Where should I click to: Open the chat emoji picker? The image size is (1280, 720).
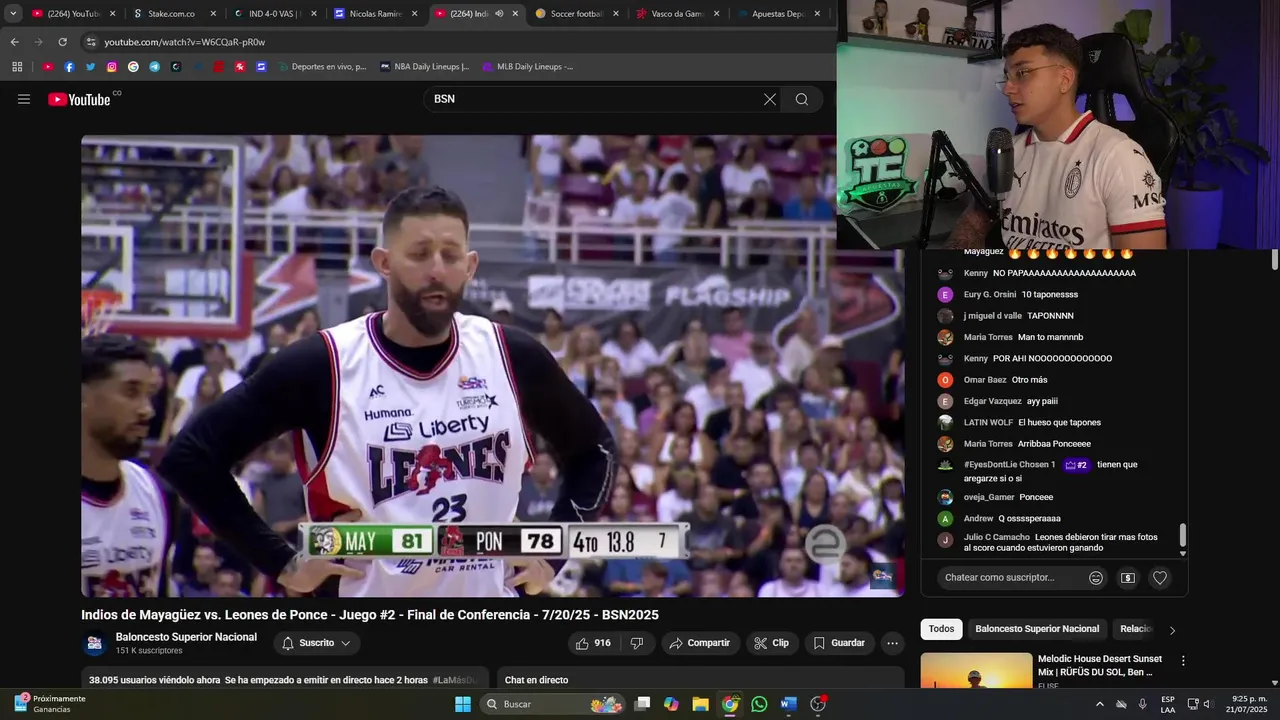pyautogui.click(x=1096, y=578)
